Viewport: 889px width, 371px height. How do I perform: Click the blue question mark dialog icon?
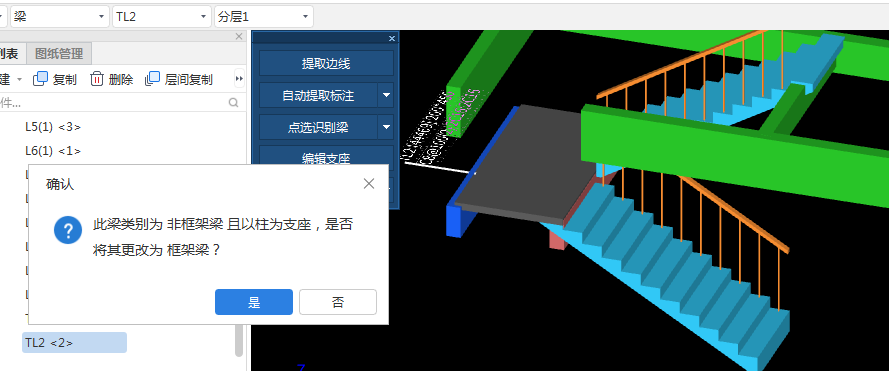click(x=68, y=230)
